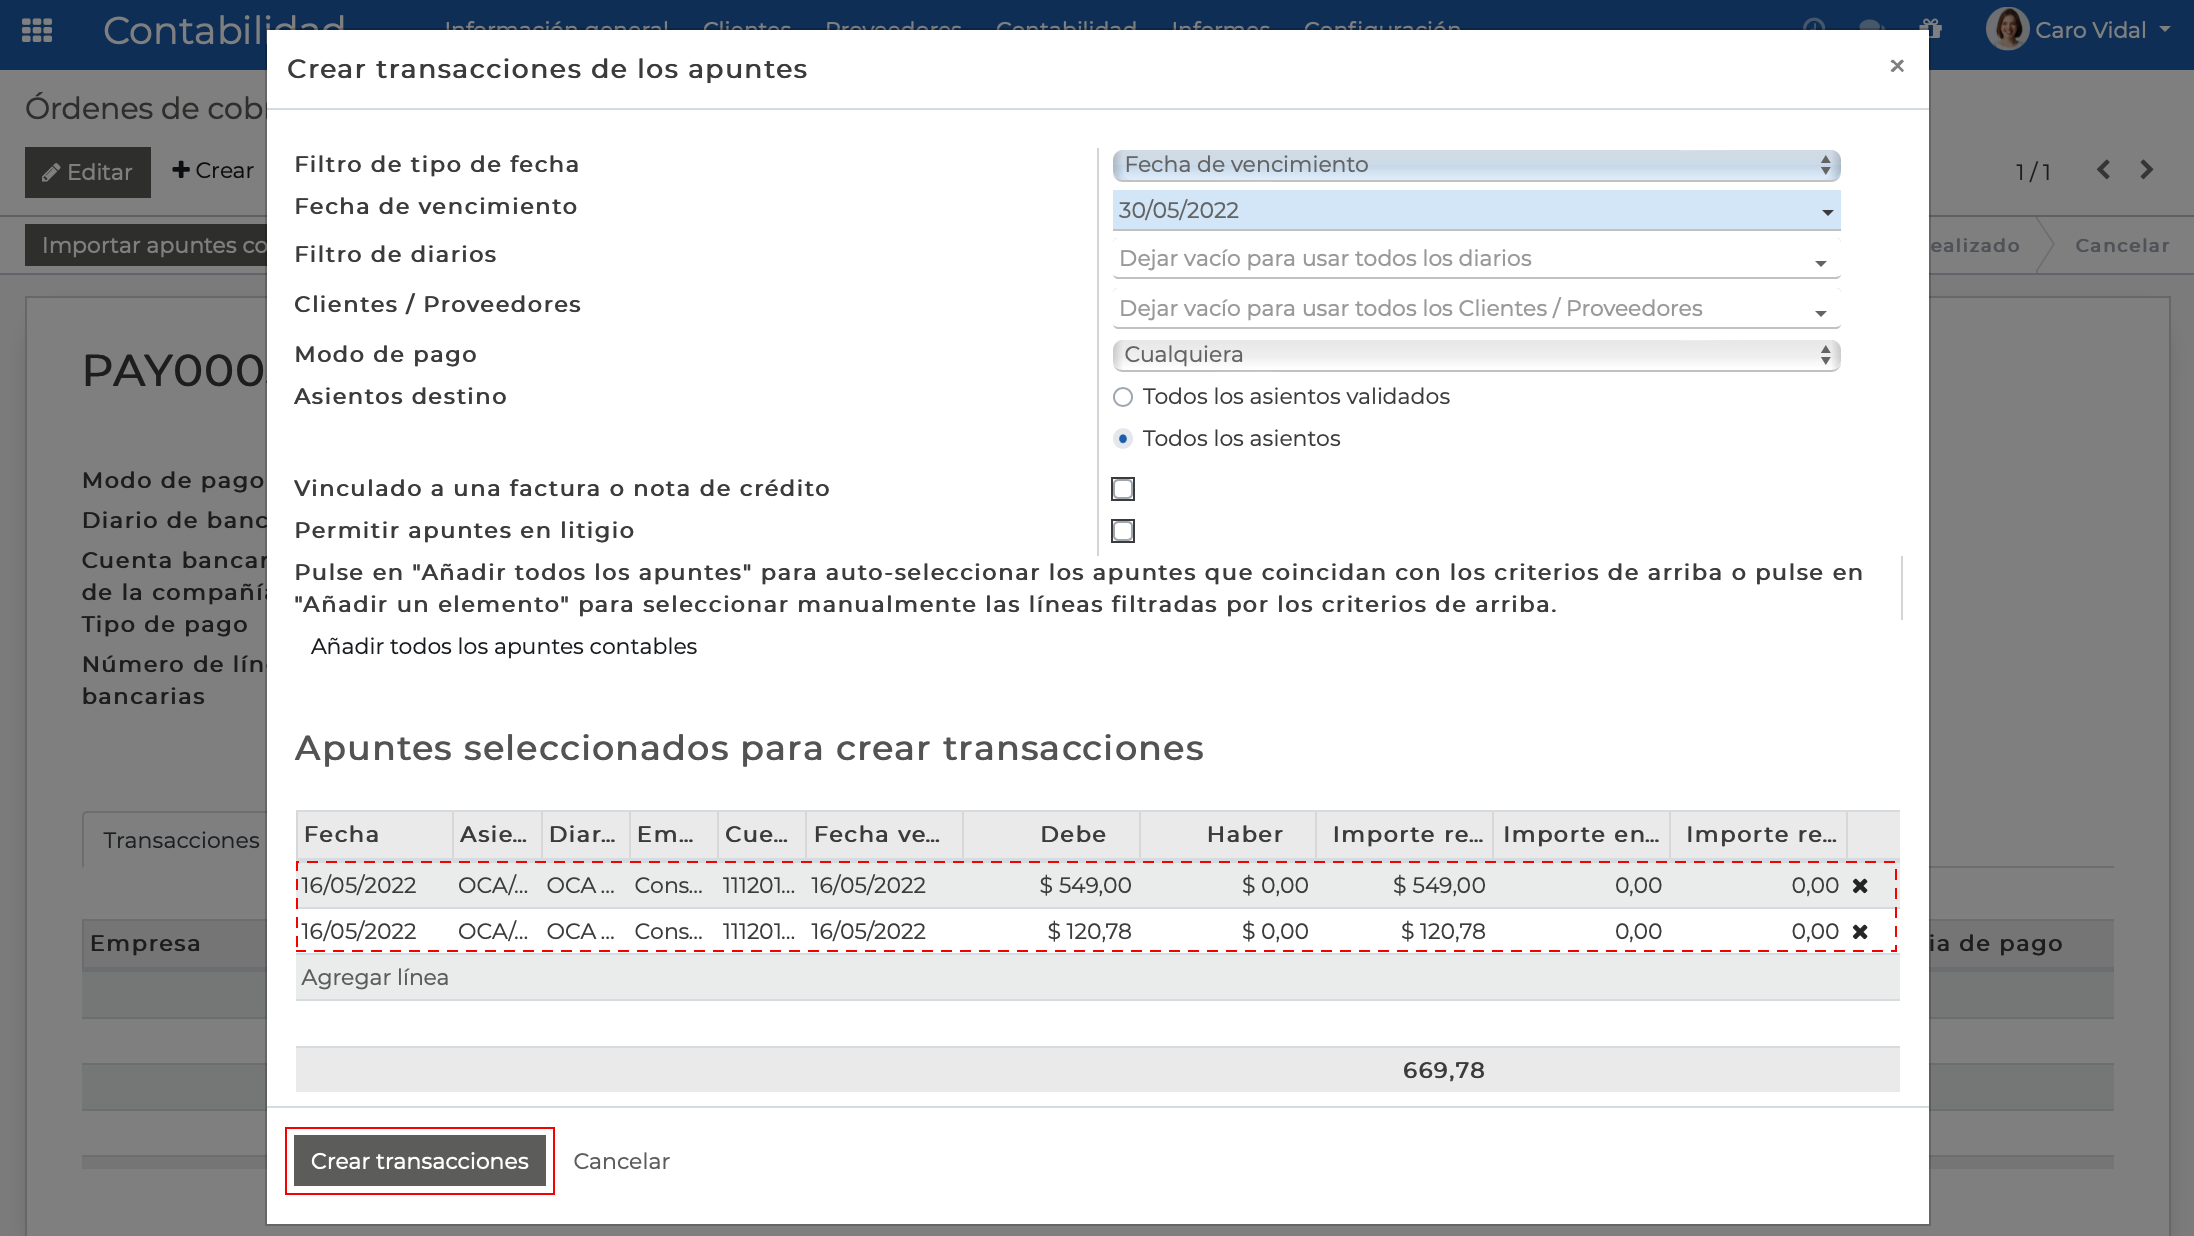
Task: Open the apps grid menu icon
Action: click(x=37, y=30)
